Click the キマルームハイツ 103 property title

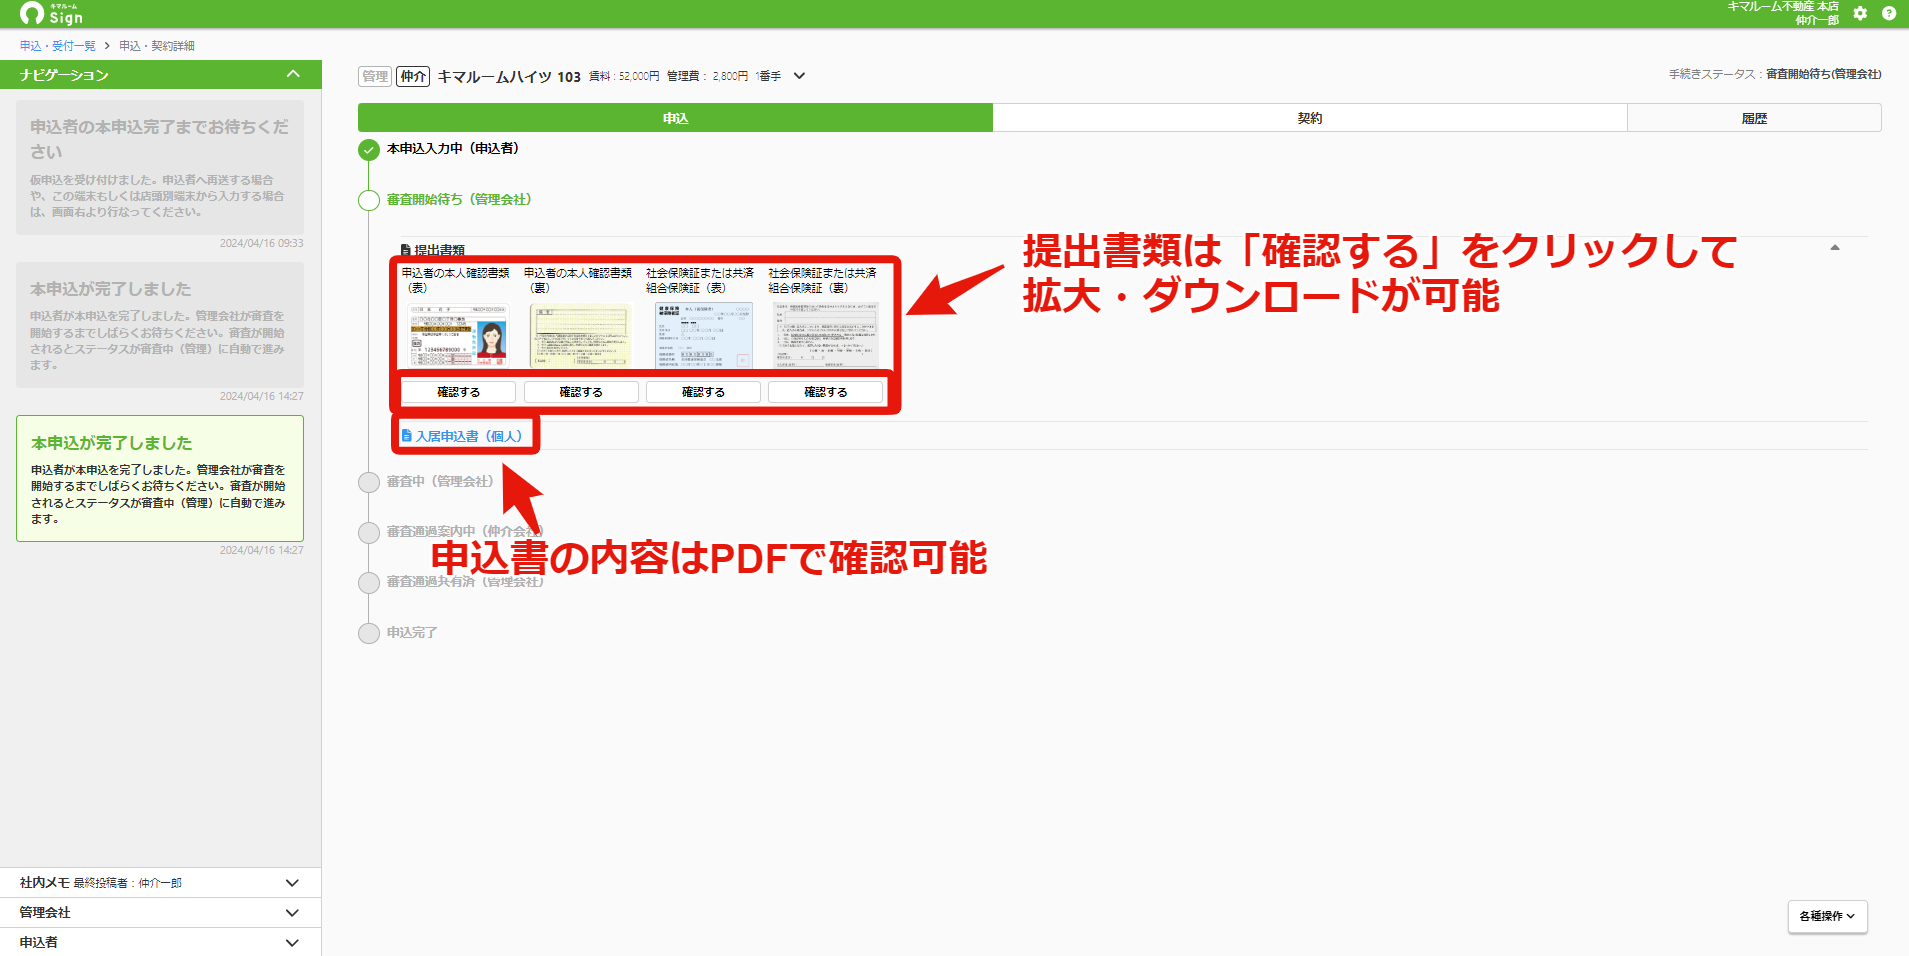coord(508,76)
